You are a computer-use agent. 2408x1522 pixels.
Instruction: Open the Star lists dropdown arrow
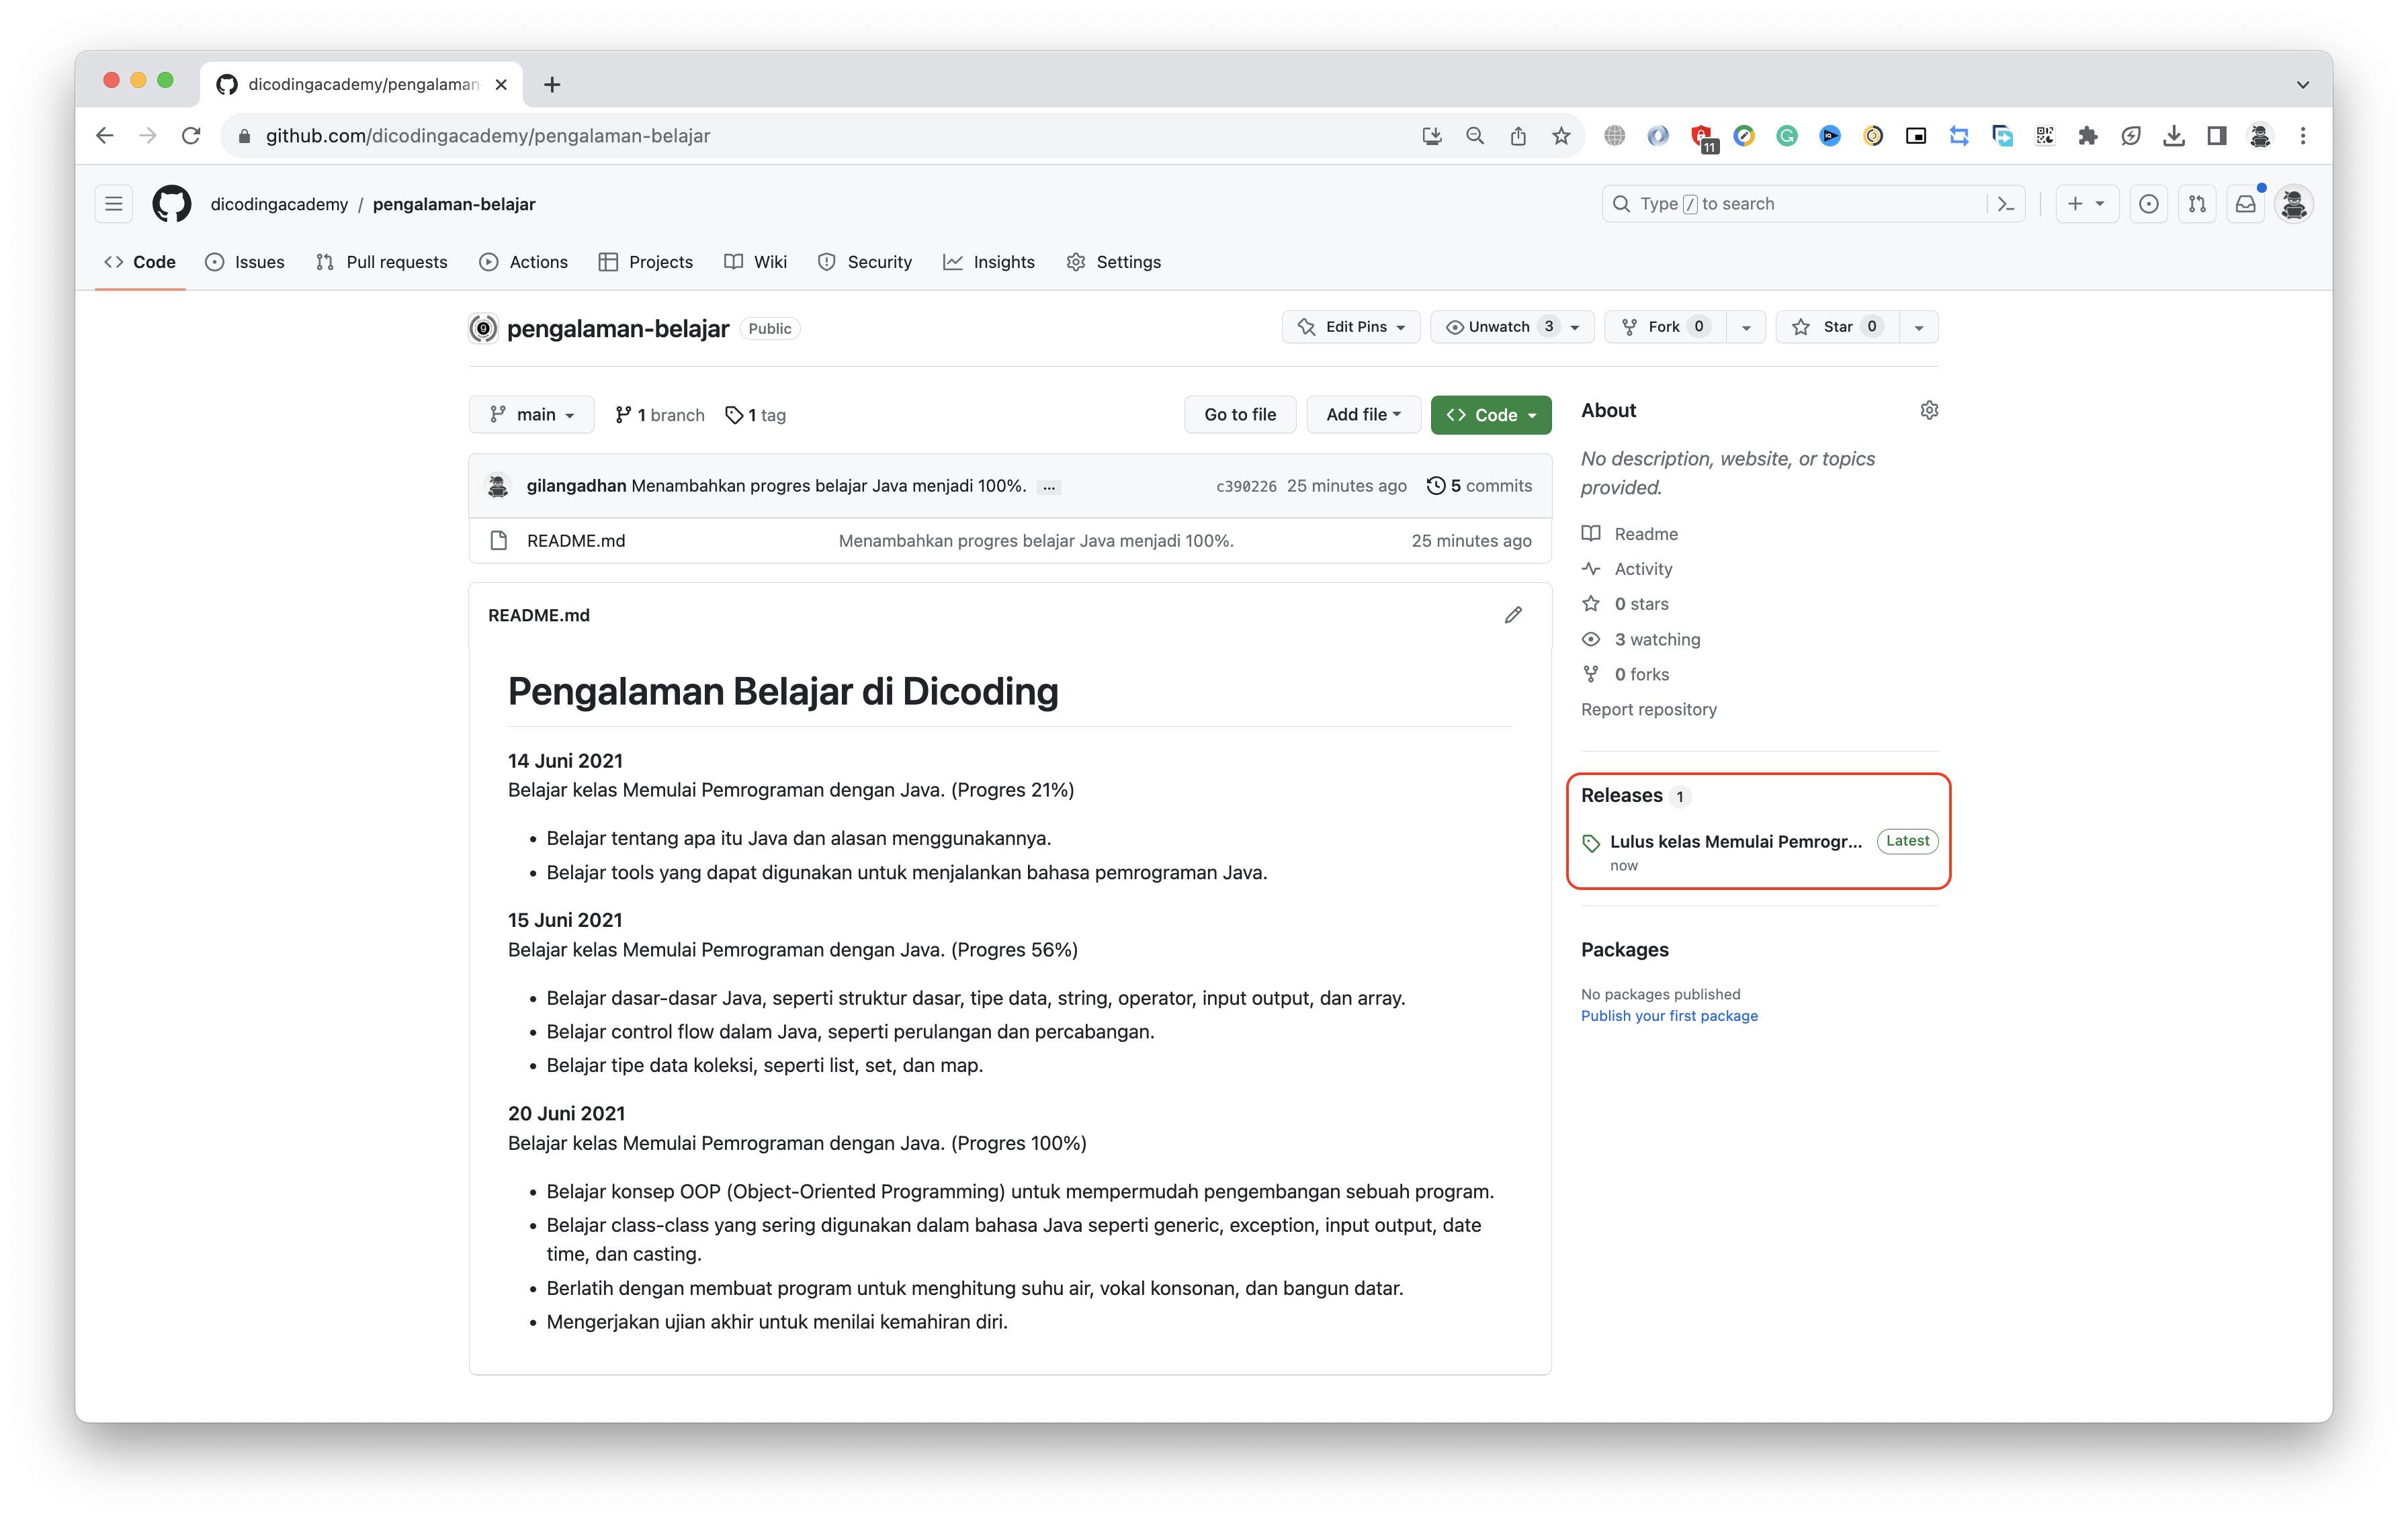(1918, 327)
